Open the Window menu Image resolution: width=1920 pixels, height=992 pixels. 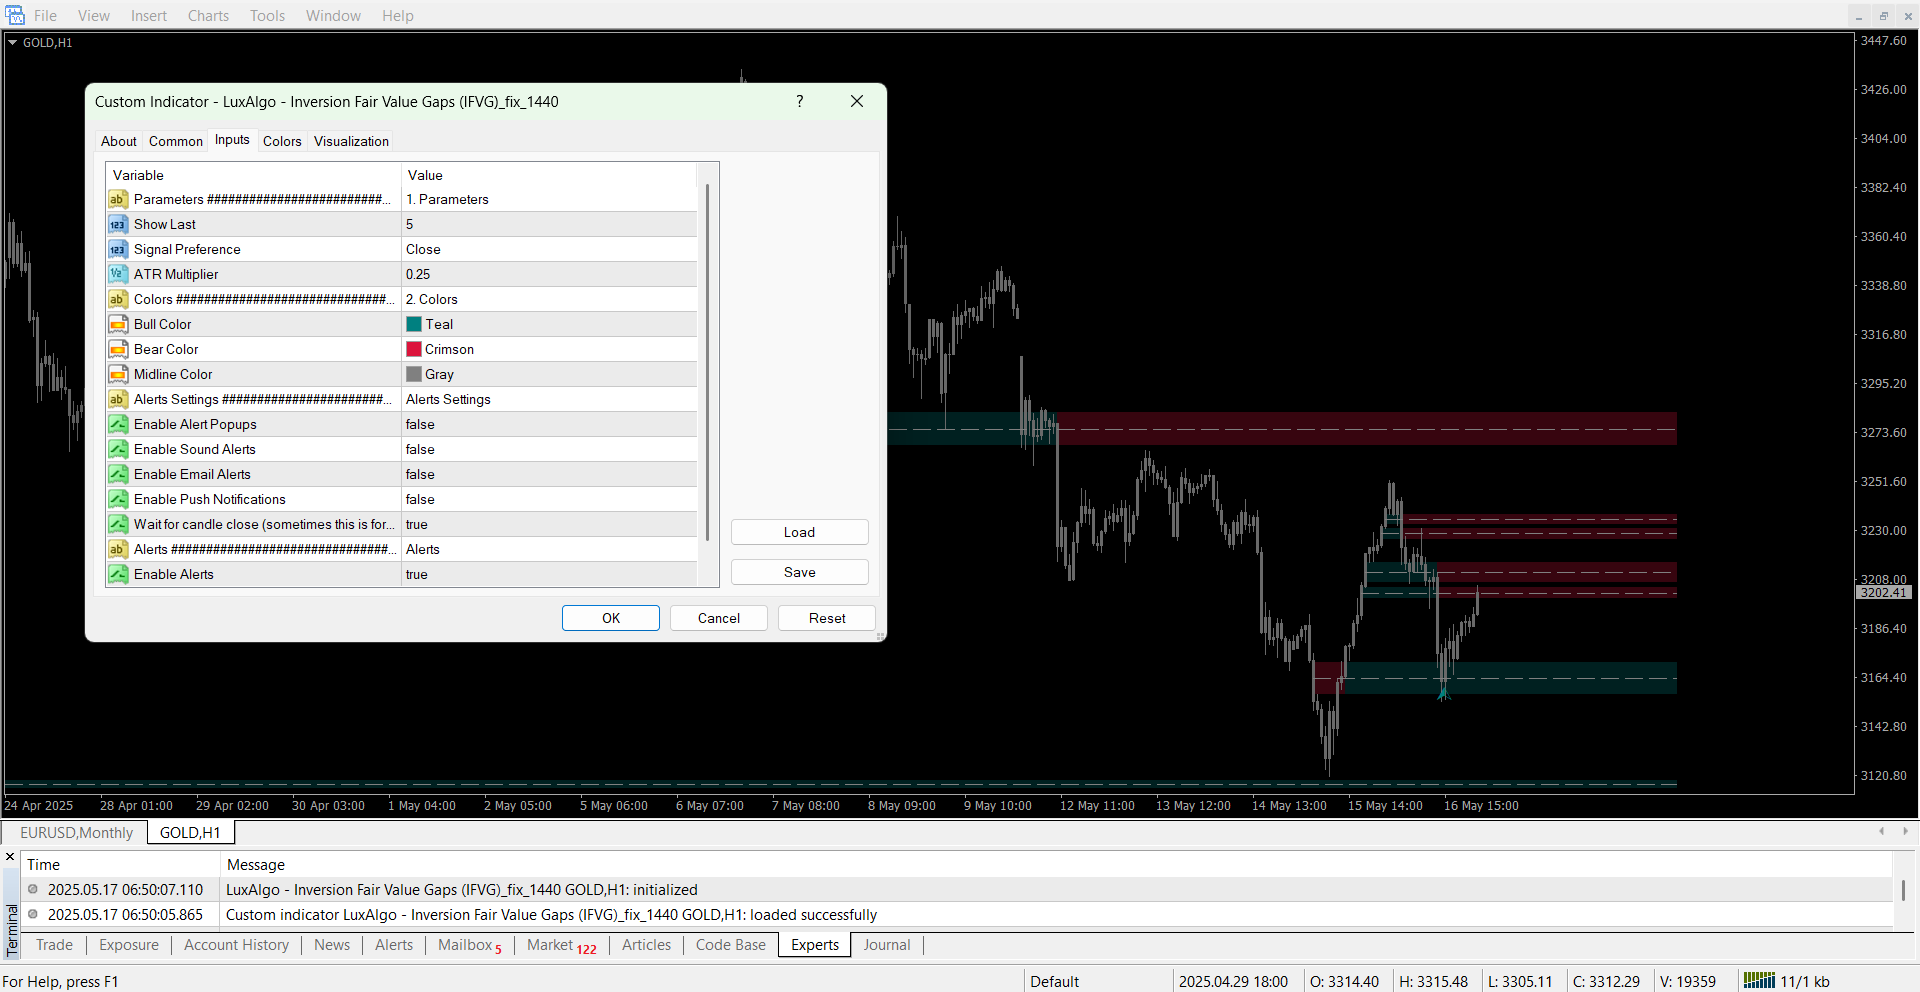tap(333, 15)
